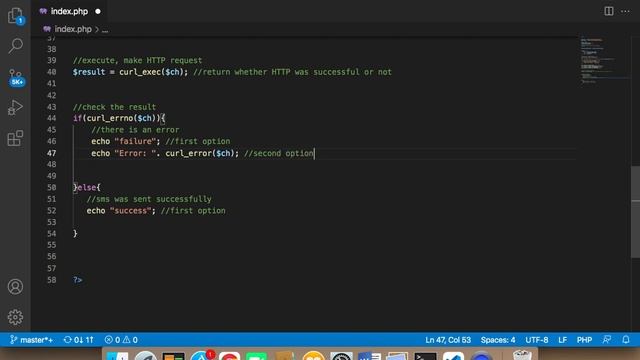Screen dimensions: 640x360
Task: Open Source Control view with 5K+ badge
Action: tap(16, 77)
